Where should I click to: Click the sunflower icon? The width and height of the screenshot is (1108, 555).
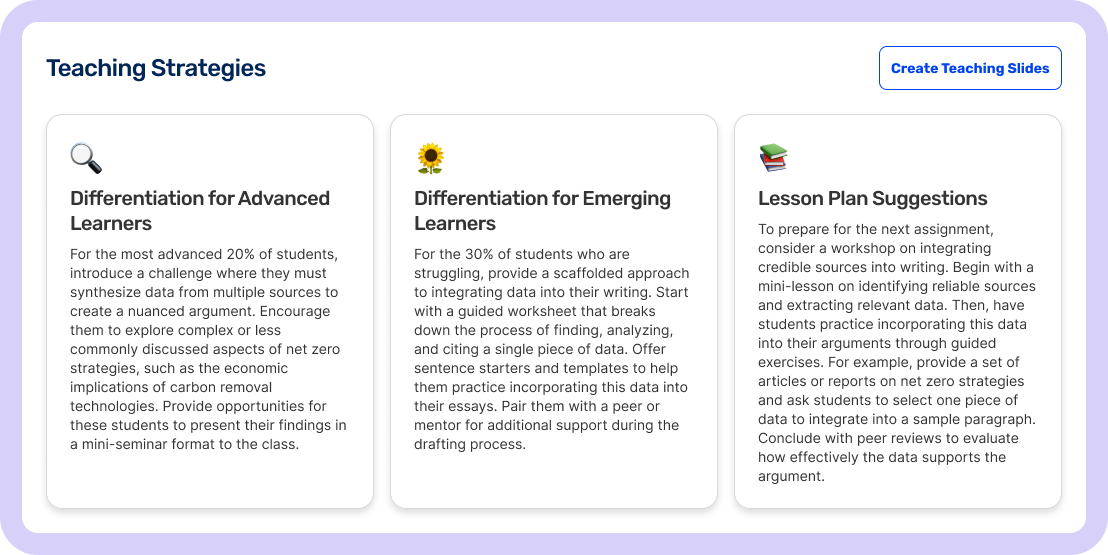(430, 158)
